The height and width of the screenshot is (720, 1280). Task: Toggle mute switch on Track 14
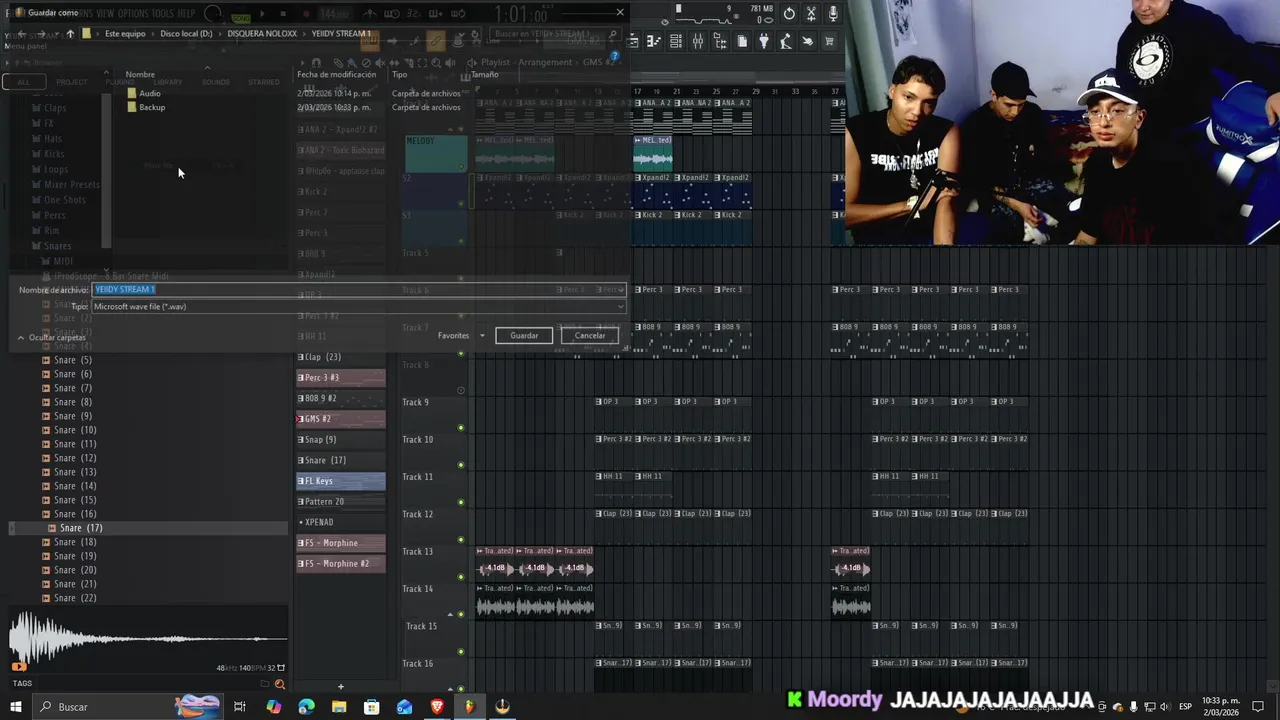click(x=461, y=614)
